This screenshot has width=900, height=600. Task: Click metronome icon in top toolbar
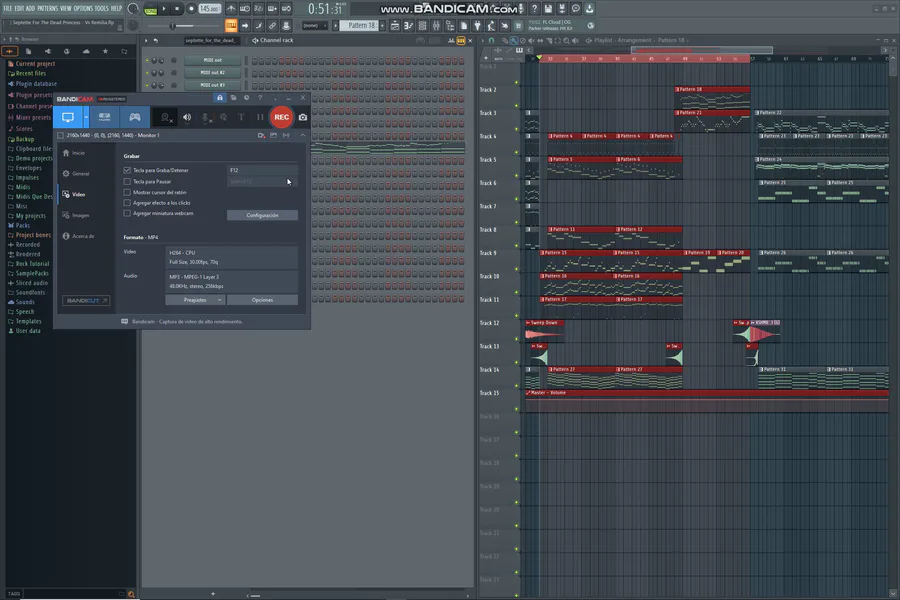pyautogui.click(x=231, y=9)
